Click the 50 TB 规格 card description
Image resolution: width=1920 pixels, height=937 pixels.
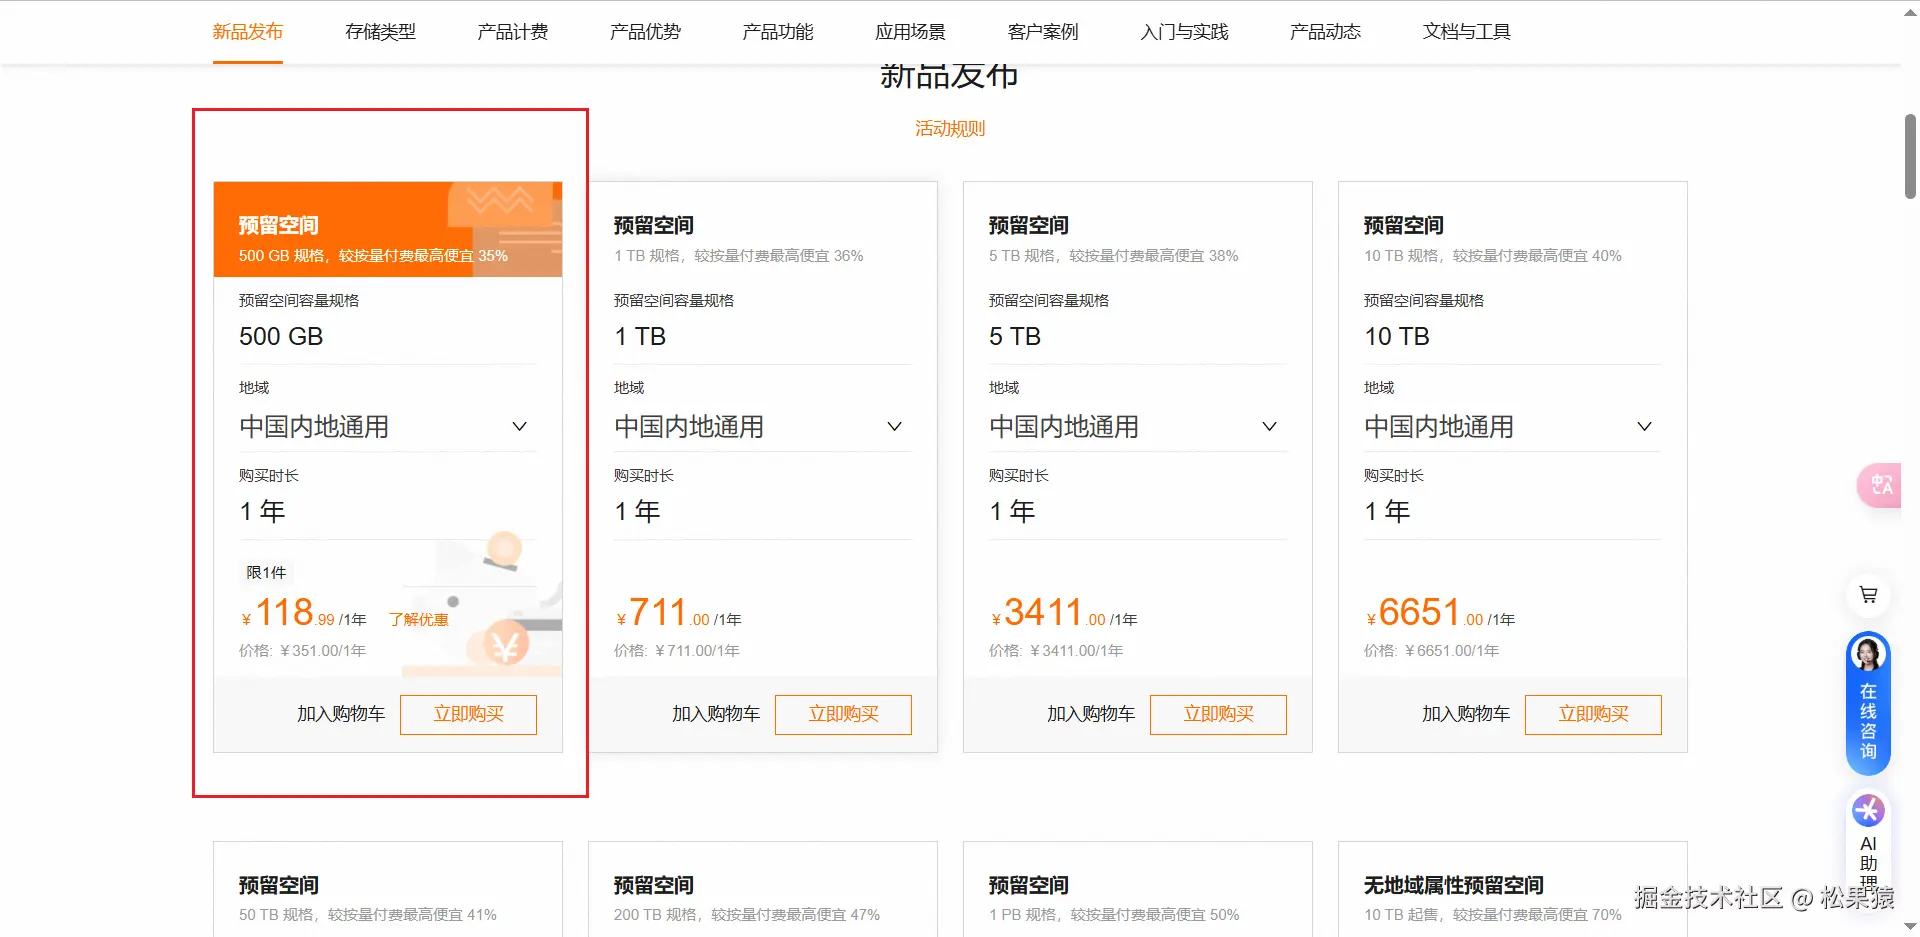tap(368, 915)
